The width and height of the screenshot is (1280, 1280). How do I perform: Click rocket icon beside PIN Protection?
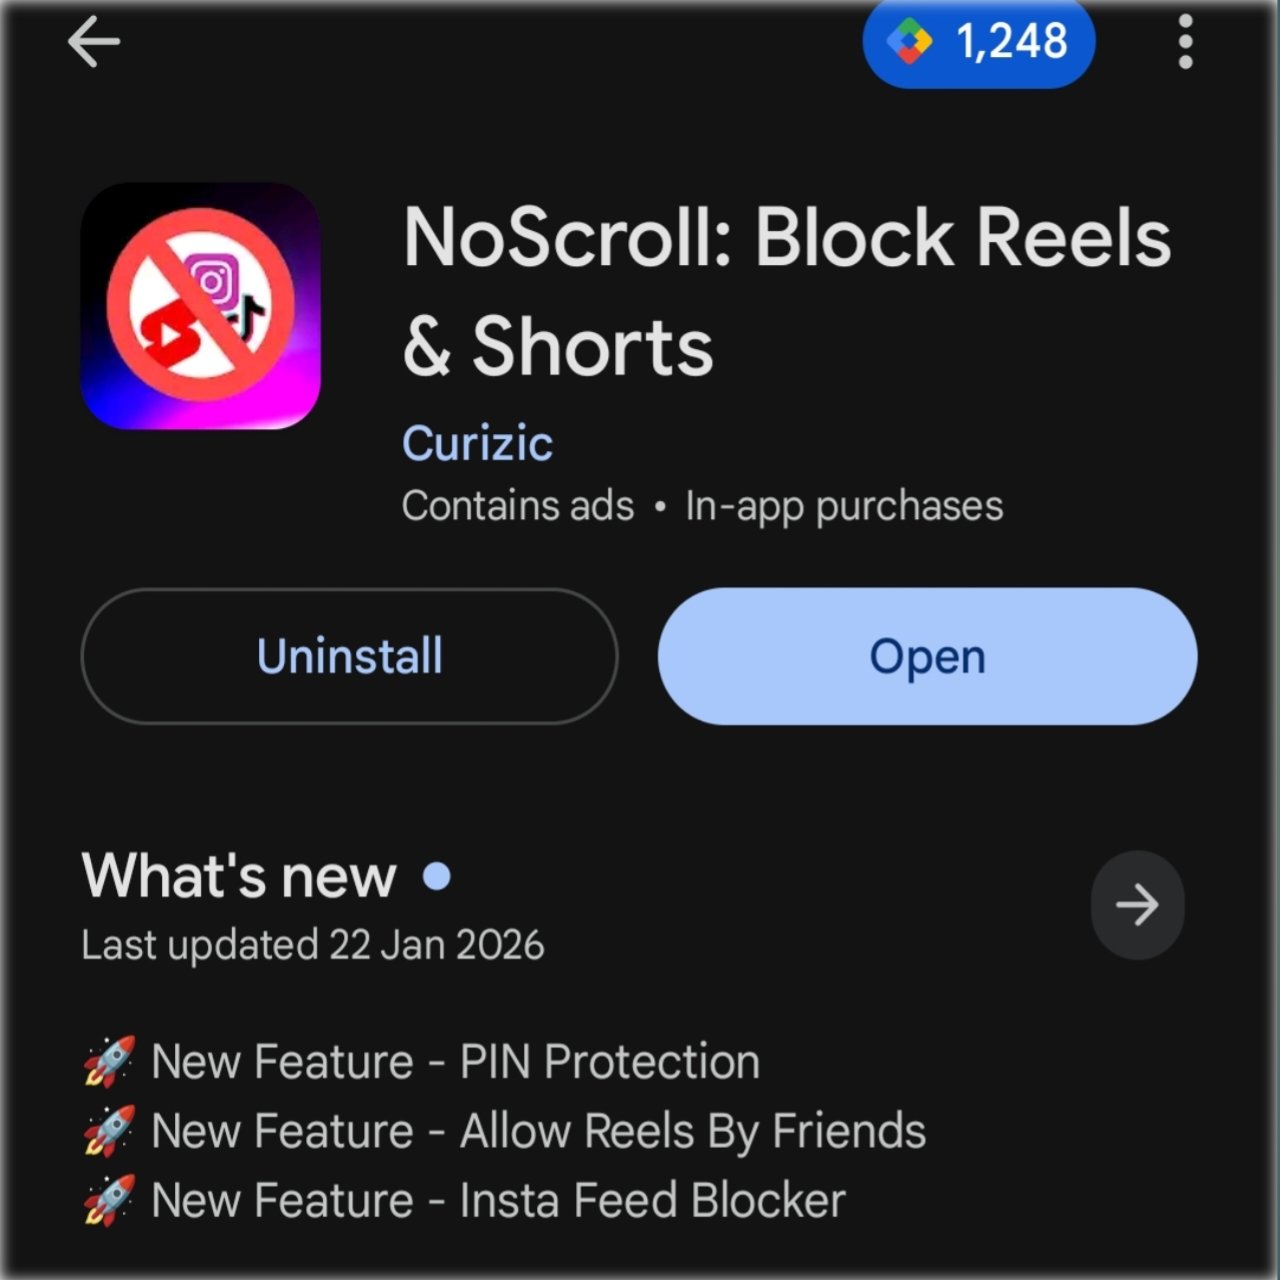pos(109,1062)
